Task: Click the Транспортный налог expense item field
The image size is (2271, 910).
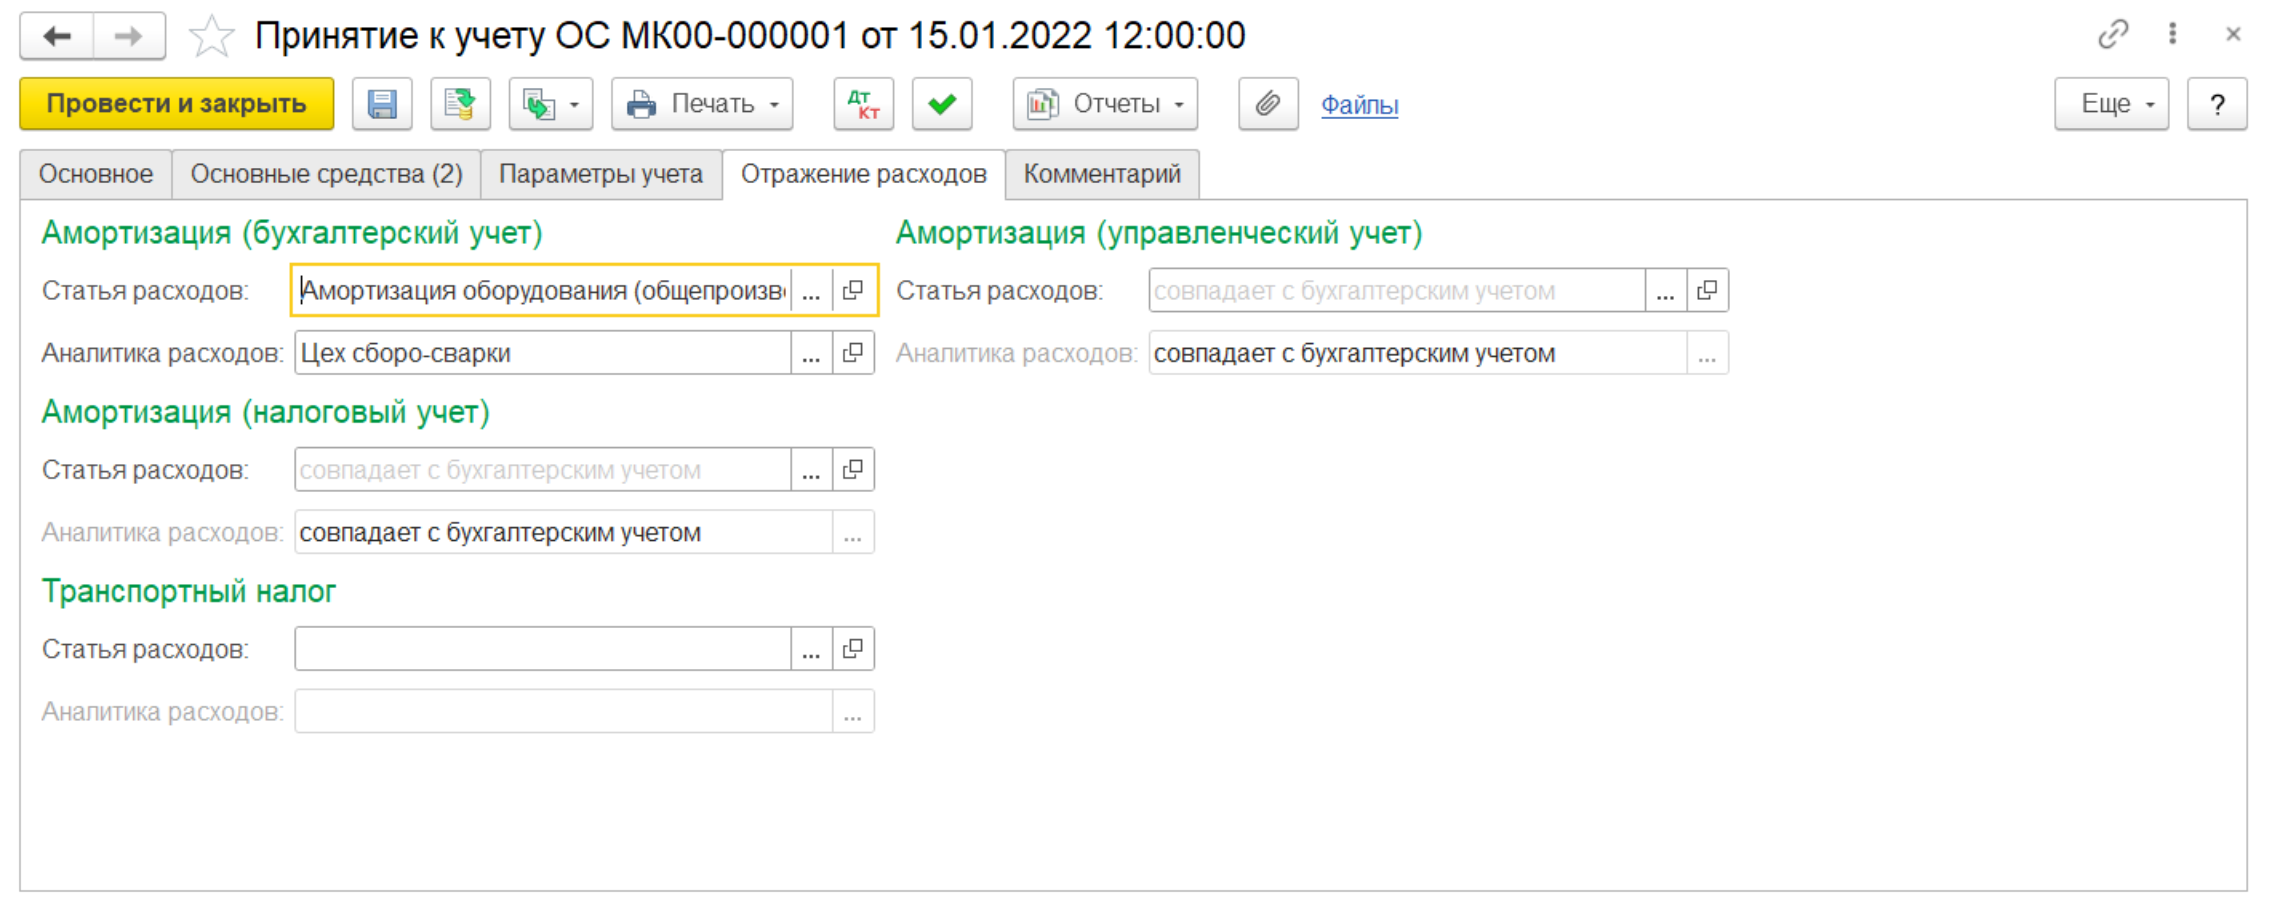Action: pos(542,649)
